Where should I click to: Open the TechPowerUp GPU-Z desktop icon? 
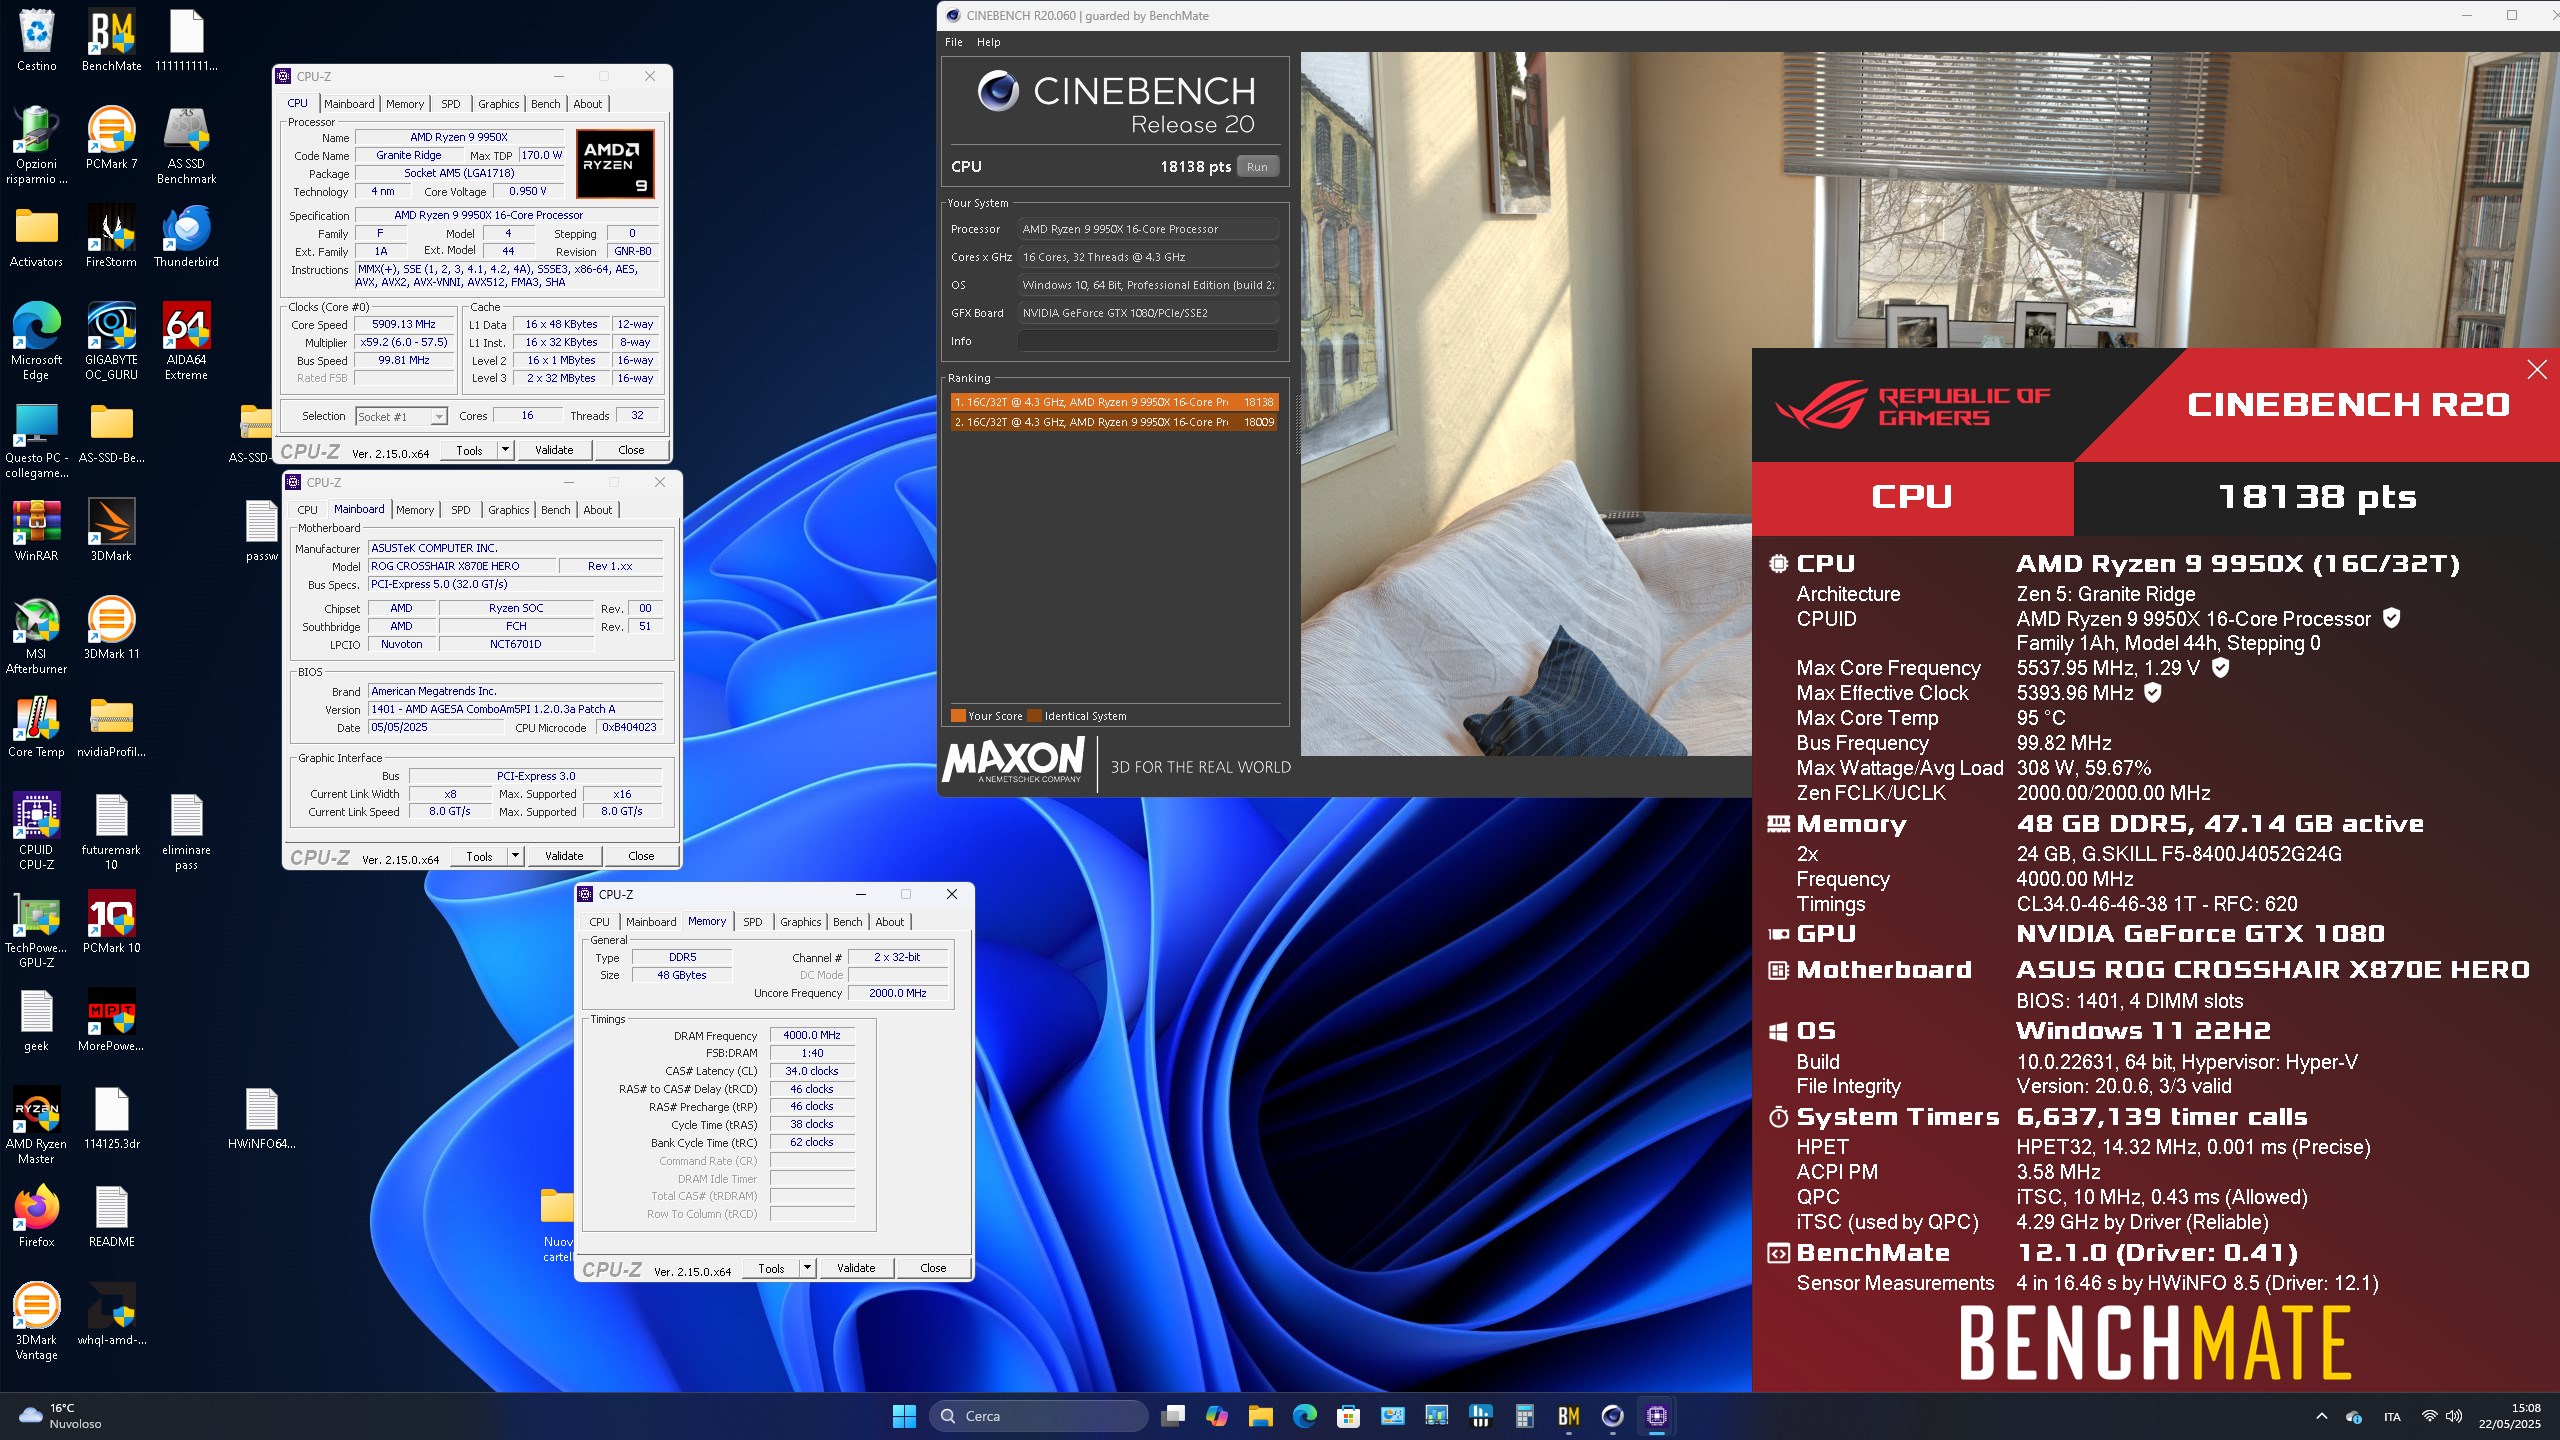click(x=37, y=929)
